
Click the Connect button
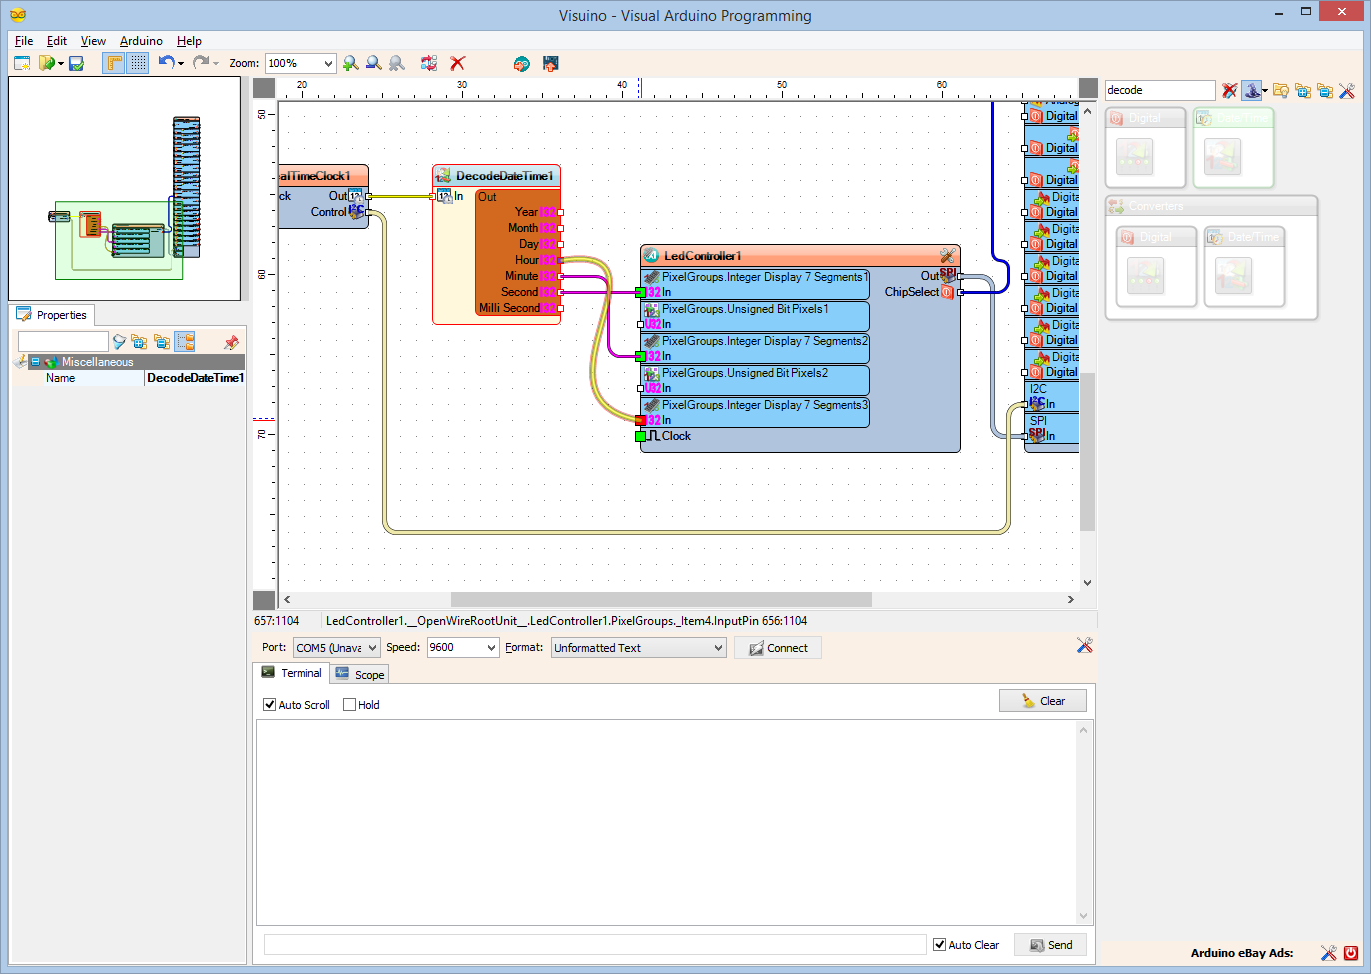(x=777, y=647)
